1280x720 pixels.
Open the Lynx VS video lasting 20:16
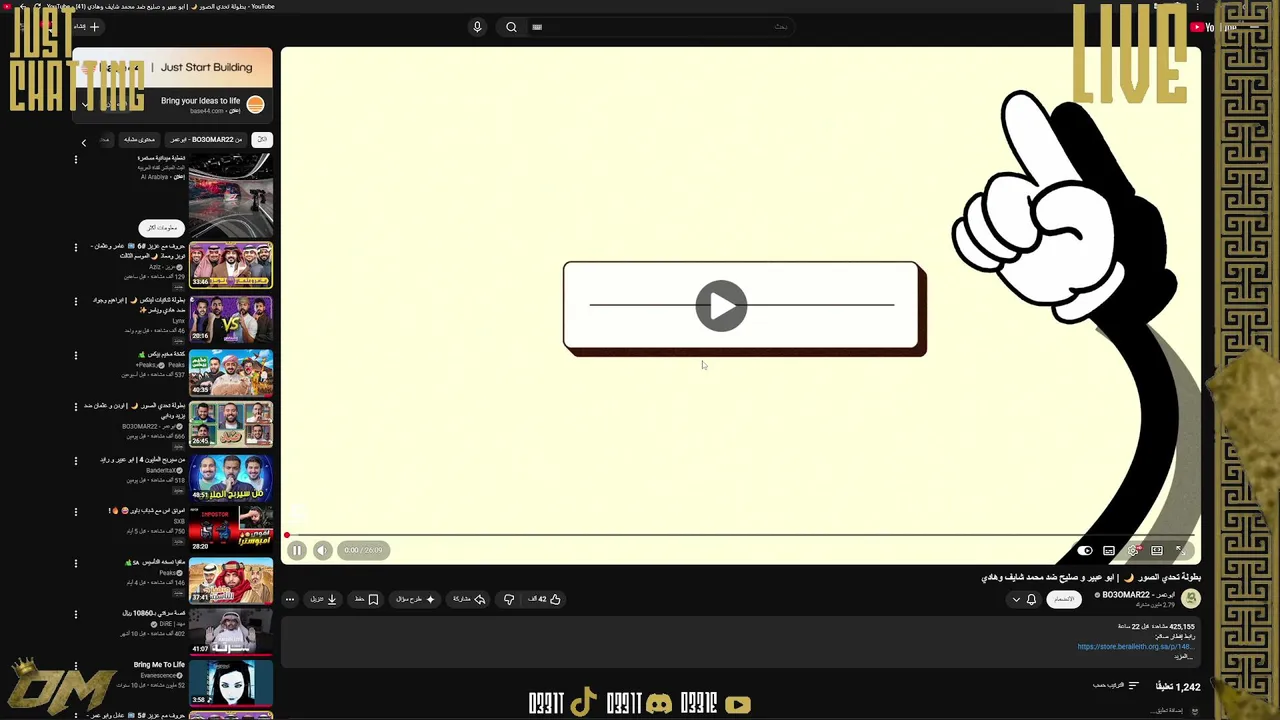coord(231,319)
